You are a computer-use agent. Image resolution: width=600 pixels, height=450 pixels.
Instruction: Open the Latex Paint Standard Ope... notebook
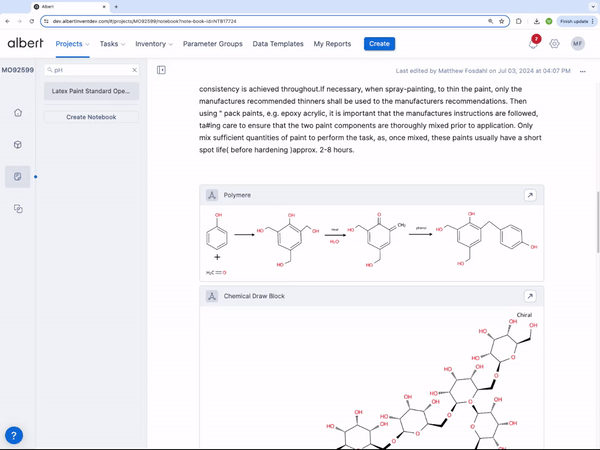pos(91,91)
